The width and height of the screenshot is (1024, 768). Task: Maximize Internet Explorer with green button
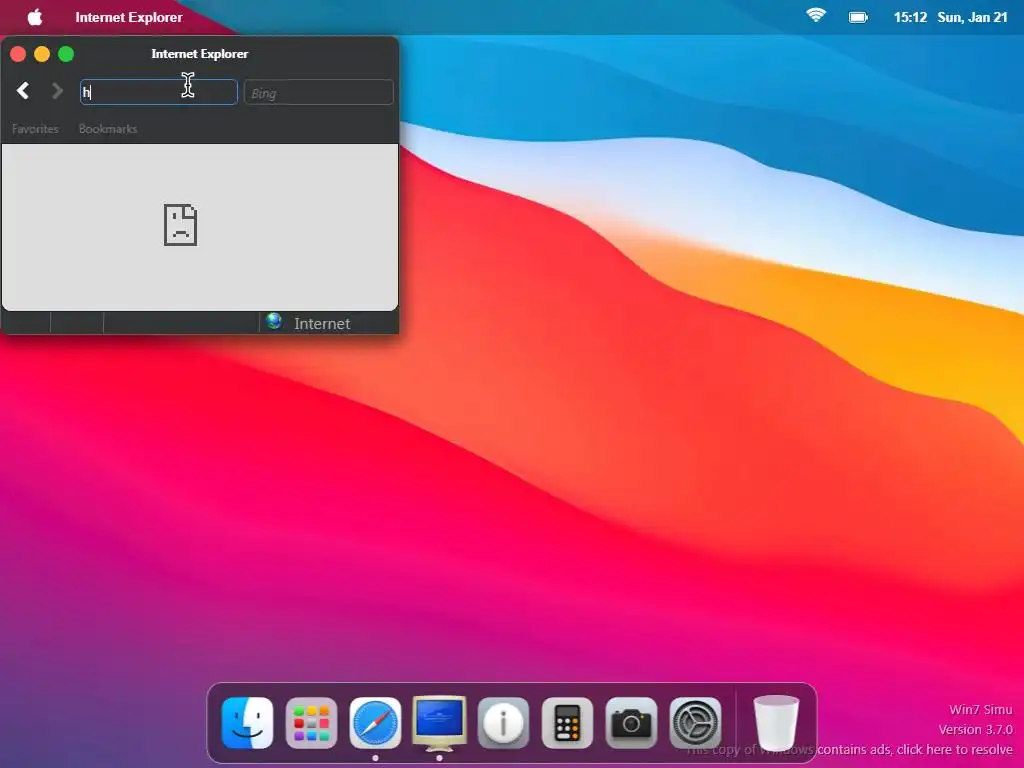(66, 54)
